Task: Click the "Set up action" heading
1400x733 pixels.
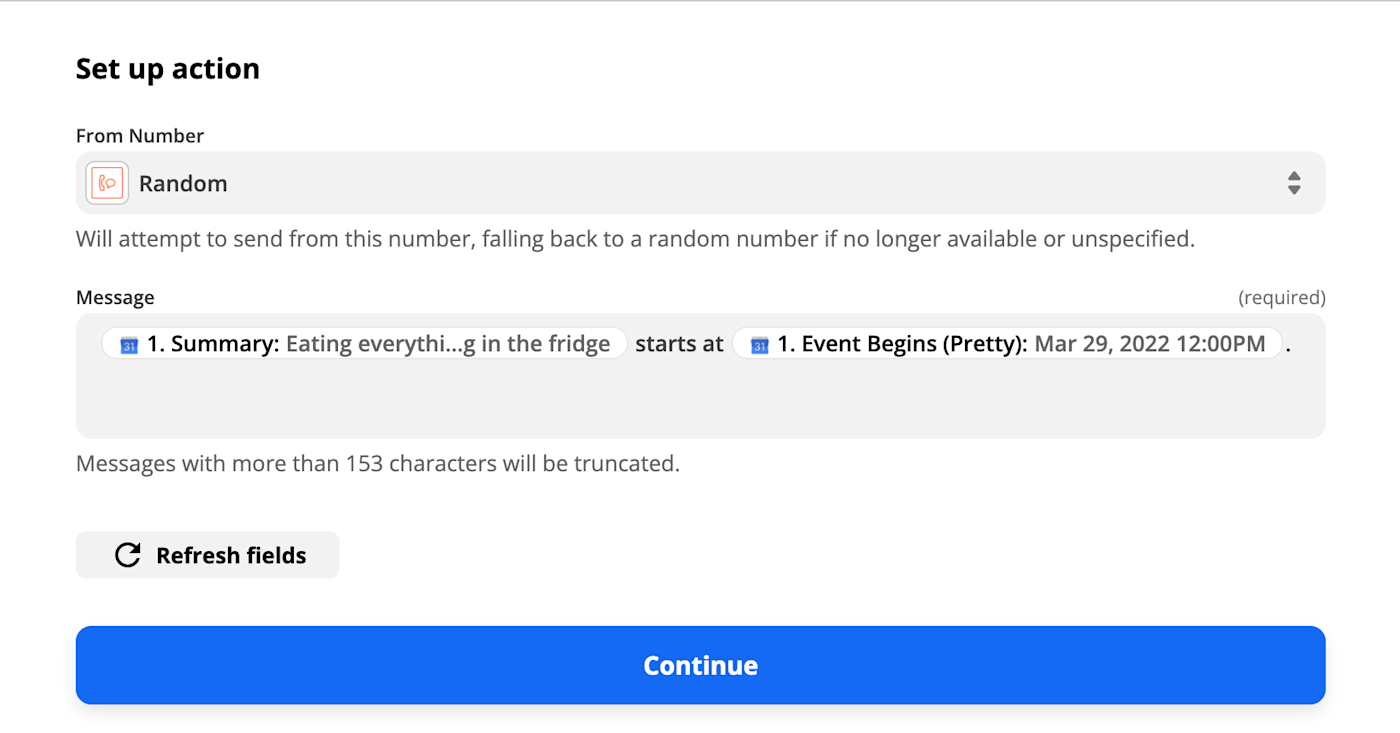Action: (168, 69)
